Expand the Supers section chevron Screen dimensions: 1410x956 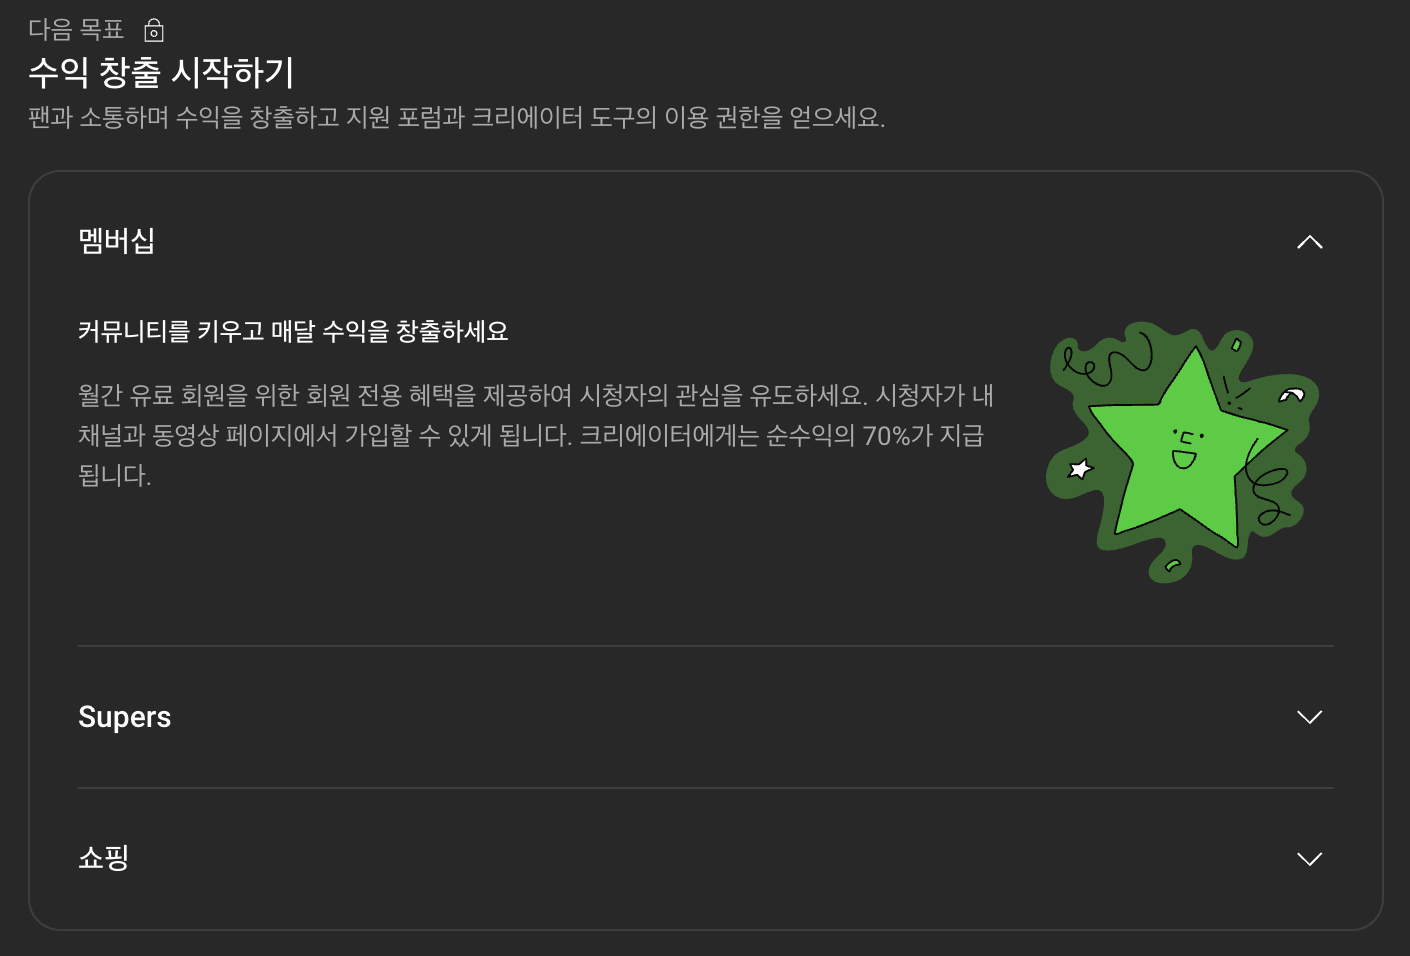pyautogui.click(x=1309, y=717)
